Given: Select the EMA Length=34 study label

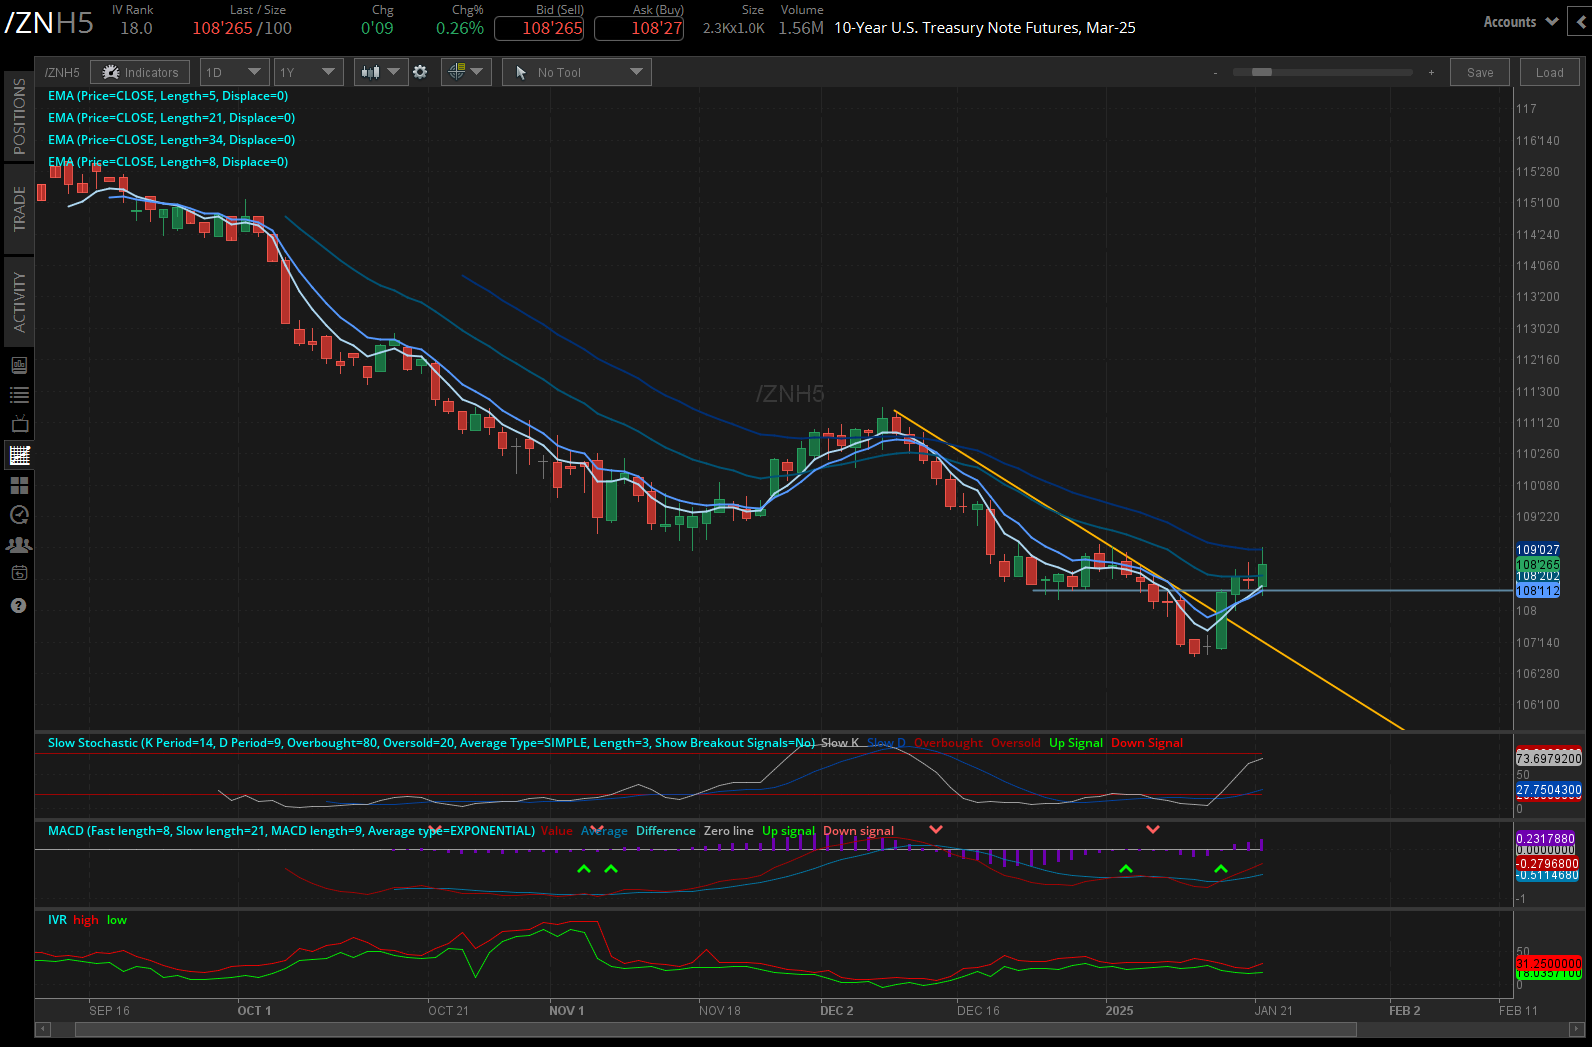Looking at the screenshot, I should click(x=171, y=140).
